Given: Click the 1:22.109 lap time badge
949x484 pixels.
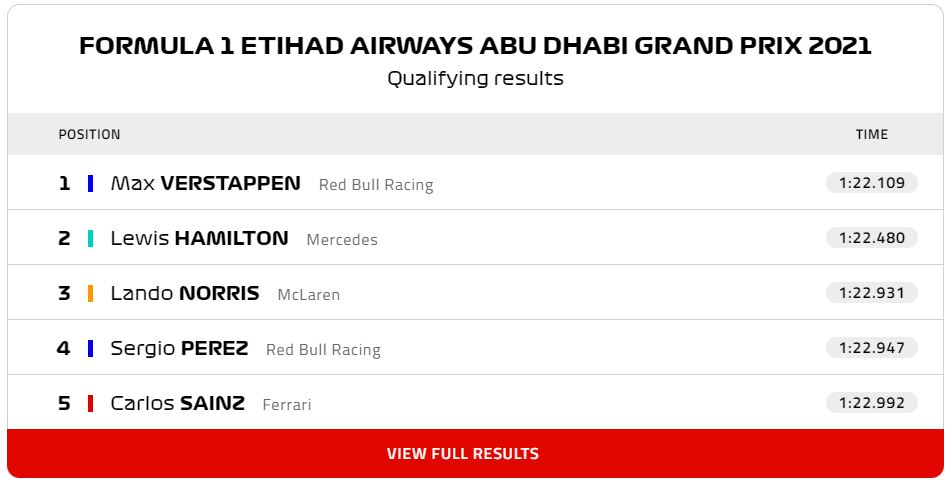Looking at the screenshot, I should coord(871,183).
